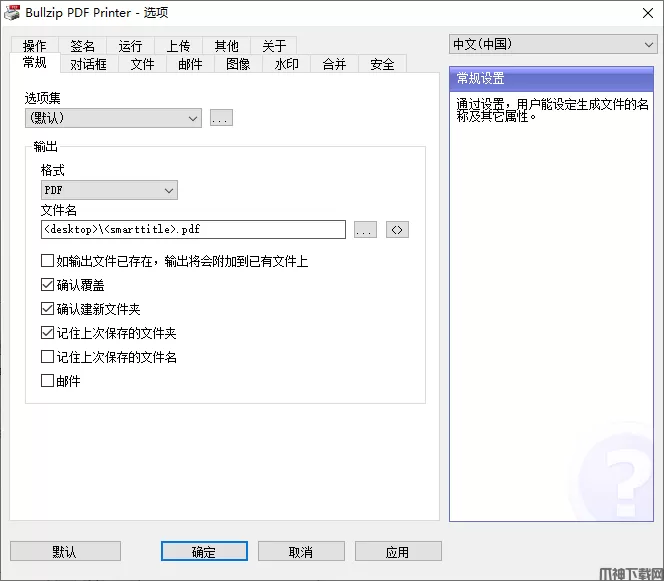
Task: Open the 图像 tab
Action: point(238,64)
